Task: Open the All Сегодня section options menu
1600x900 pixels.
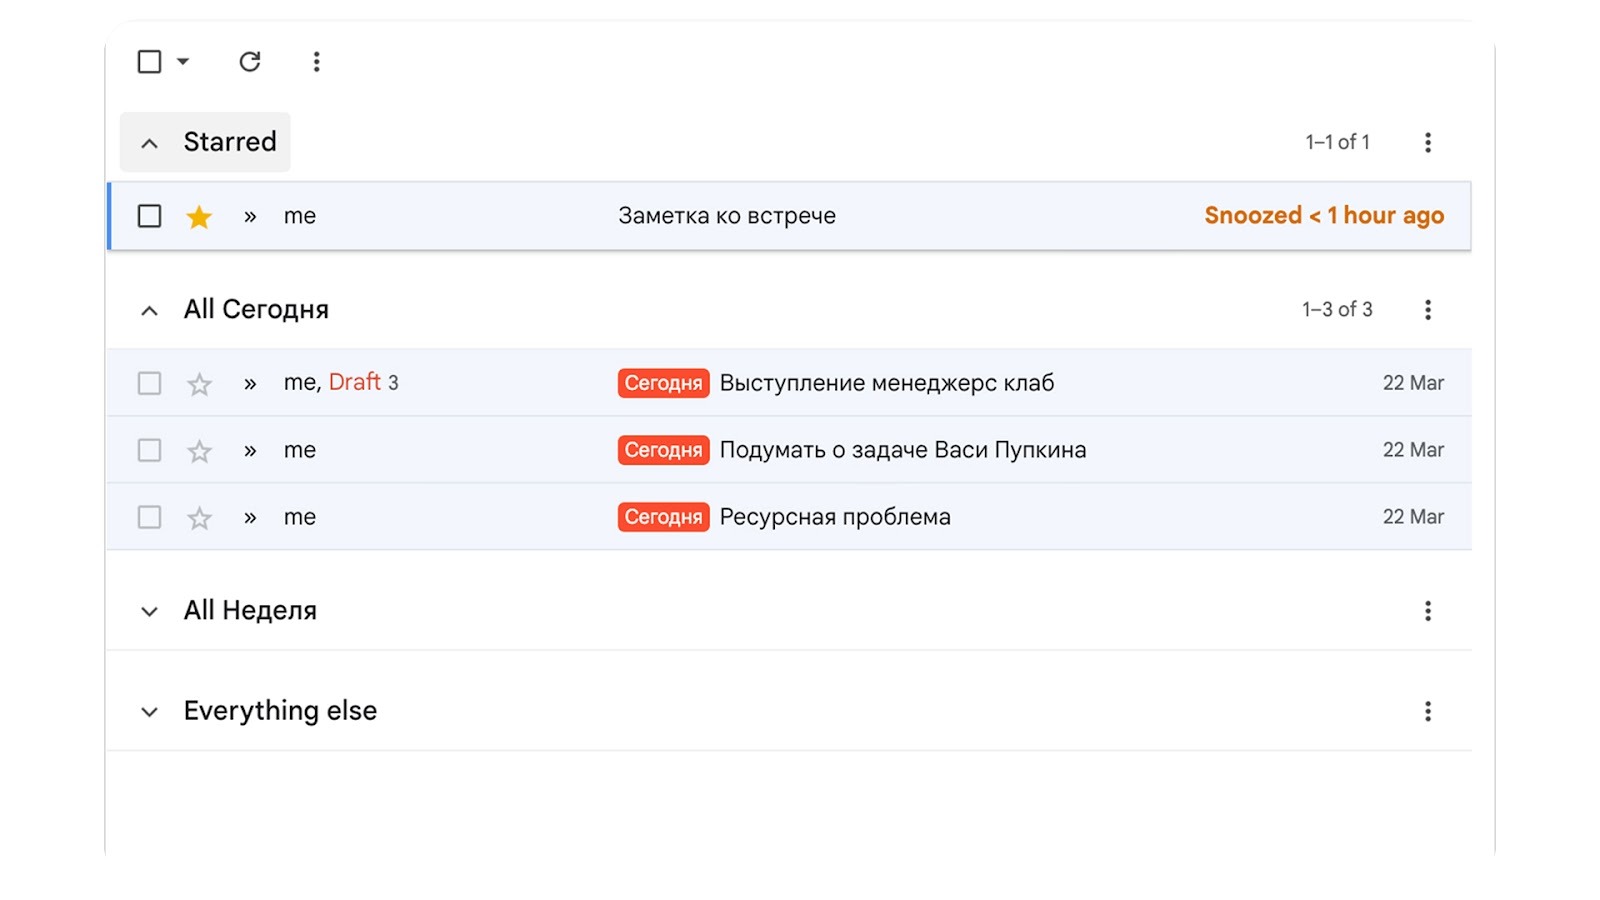Action: tap(1428, 309)
